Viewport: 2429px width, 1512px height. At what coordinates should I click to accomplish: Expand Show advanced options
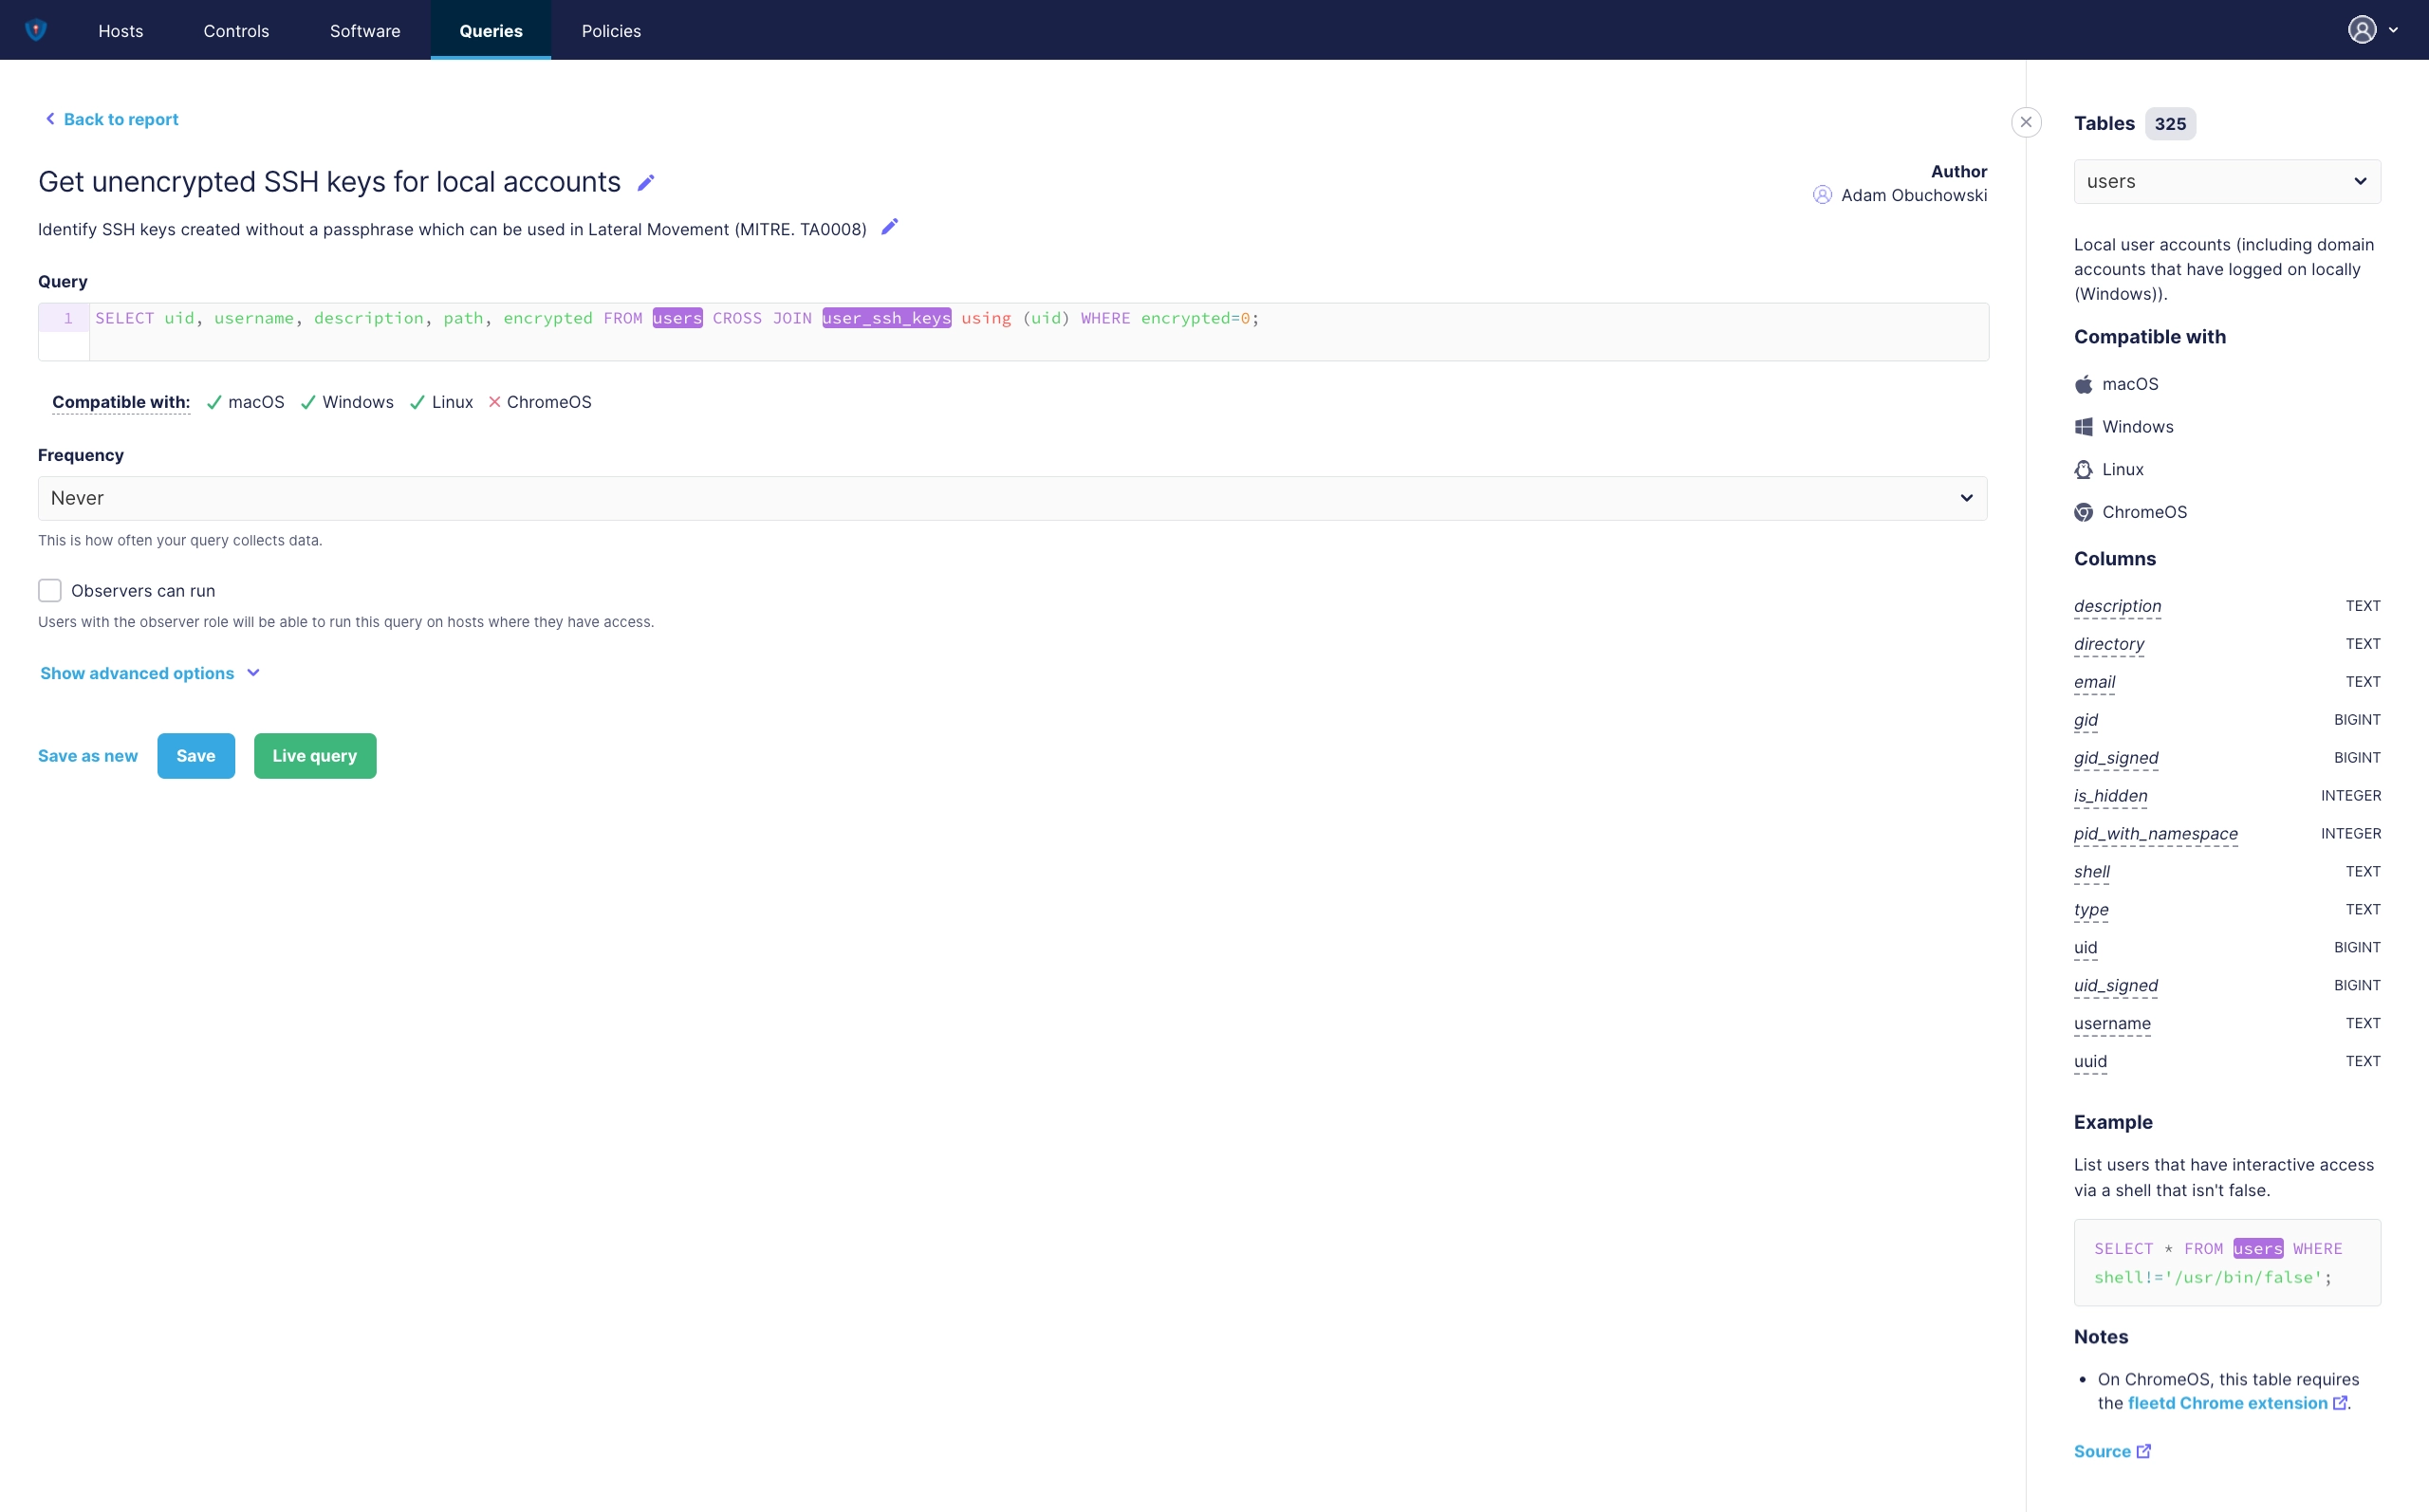point(150,673)
